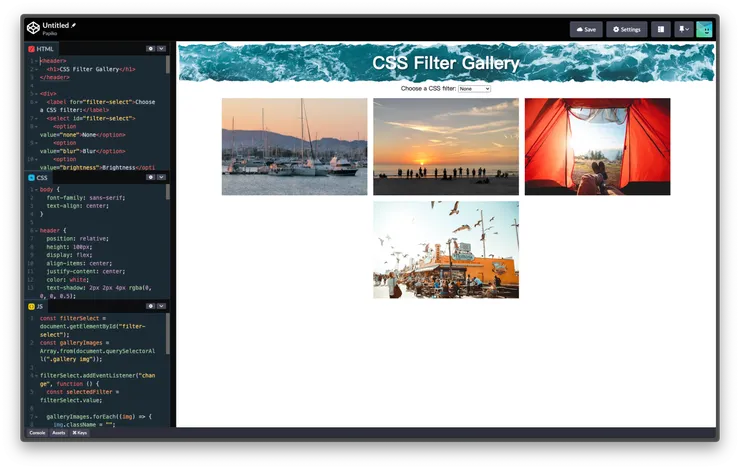Click the CSS Filter Gallery heading
This screenshot has height=469, width=740.
(446, 63)
